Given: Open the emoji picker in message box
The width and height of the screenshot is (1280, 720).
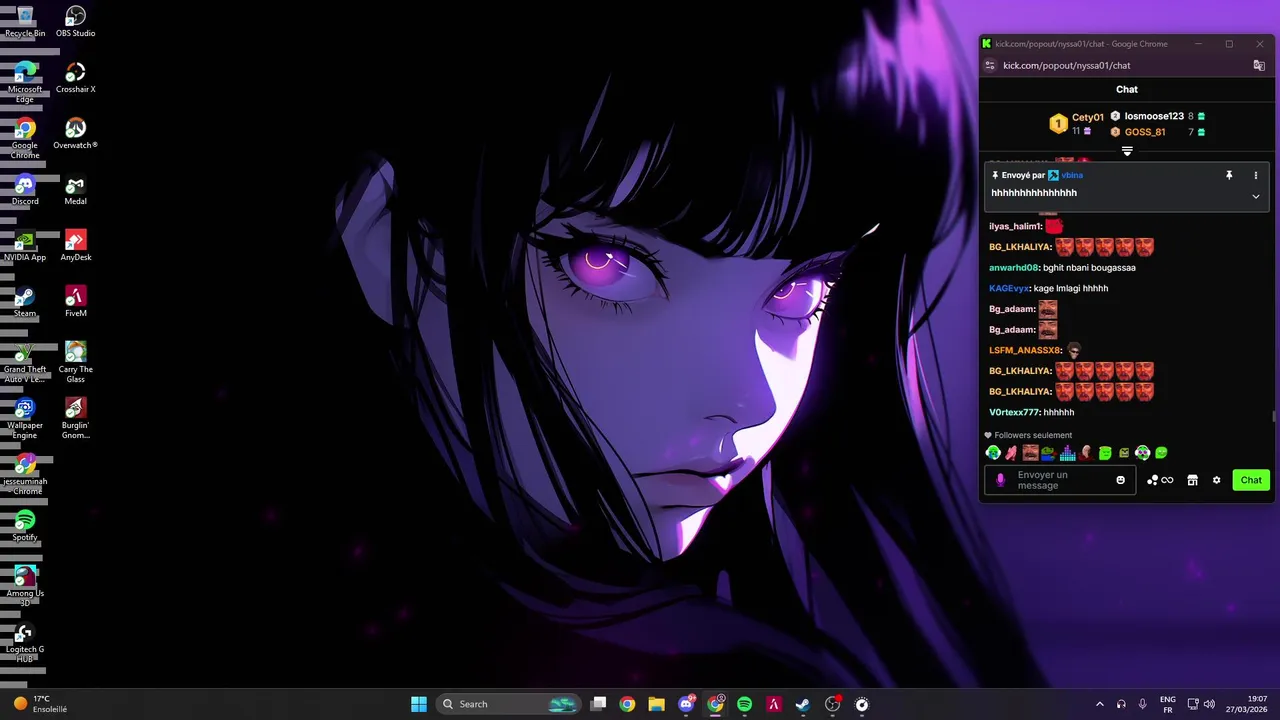Looking at the screenshot, I should point(1120,480).
